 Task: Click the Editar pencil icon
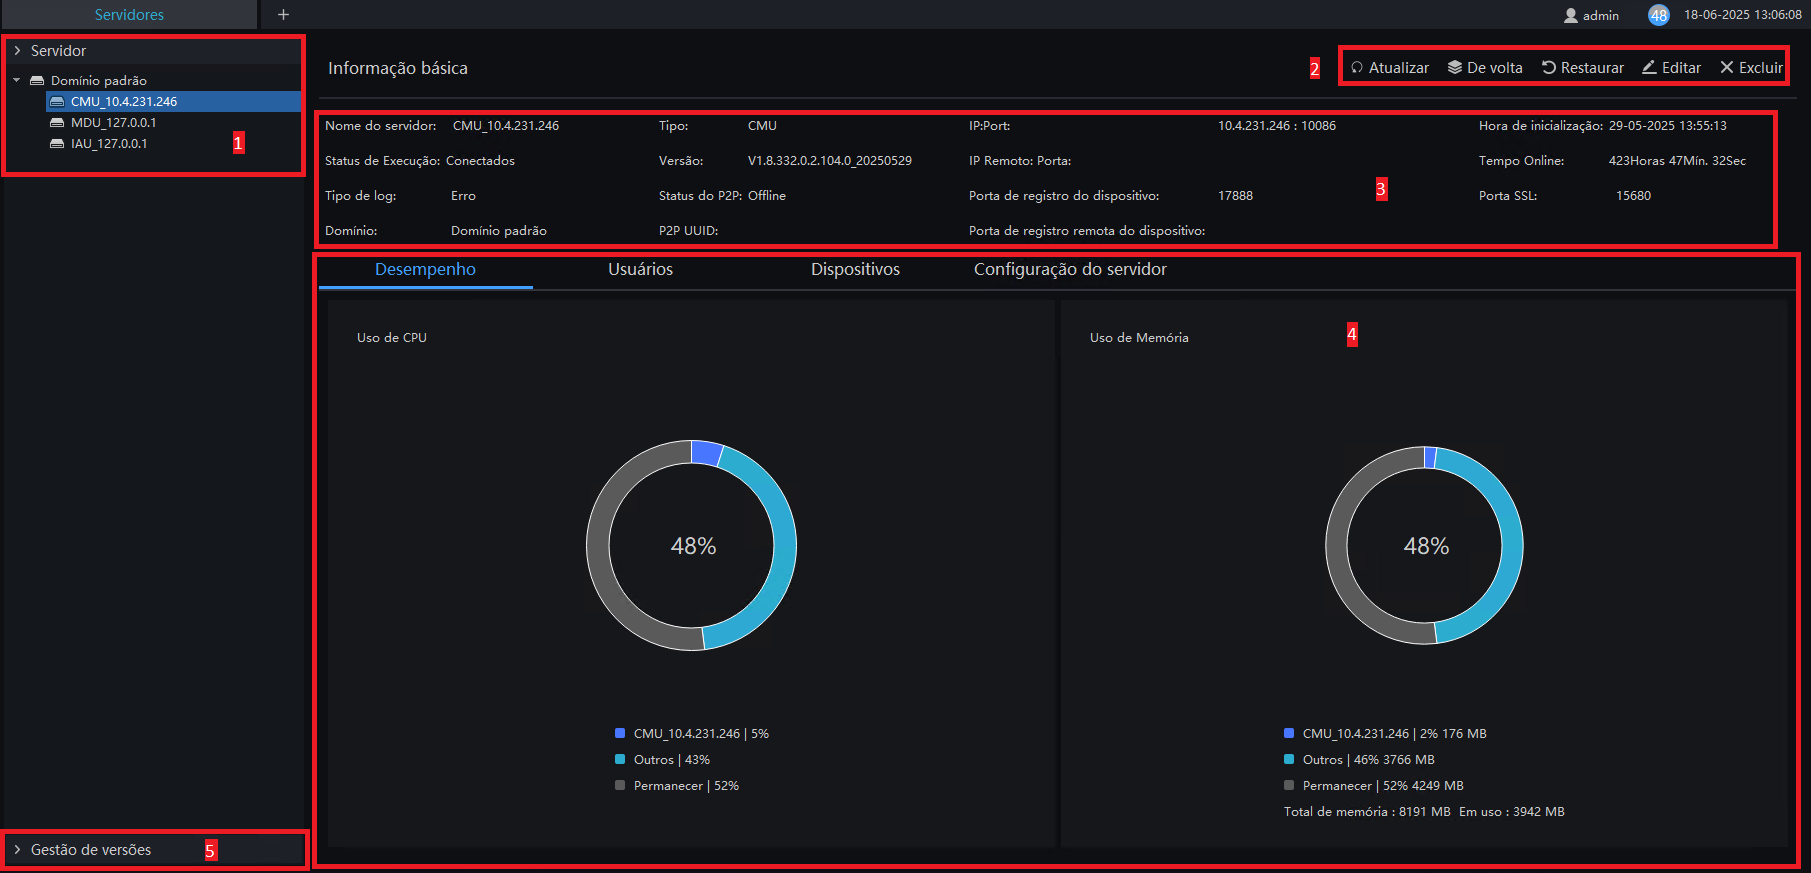tap(1649, 68)
